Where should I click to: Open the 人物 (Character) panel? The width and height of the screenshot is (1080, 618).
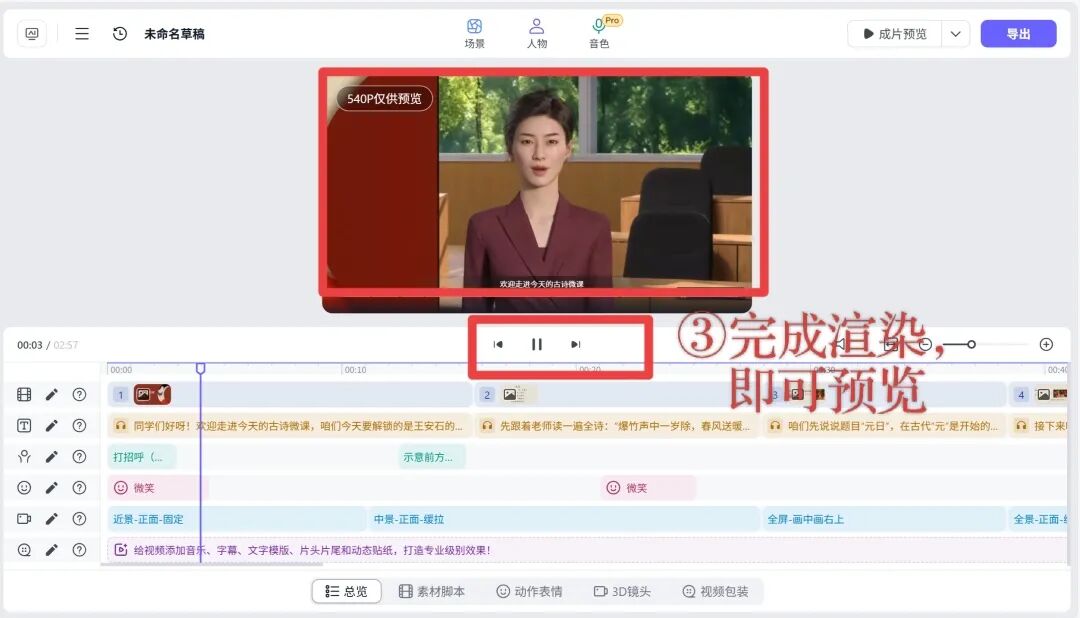pos(537,32)
